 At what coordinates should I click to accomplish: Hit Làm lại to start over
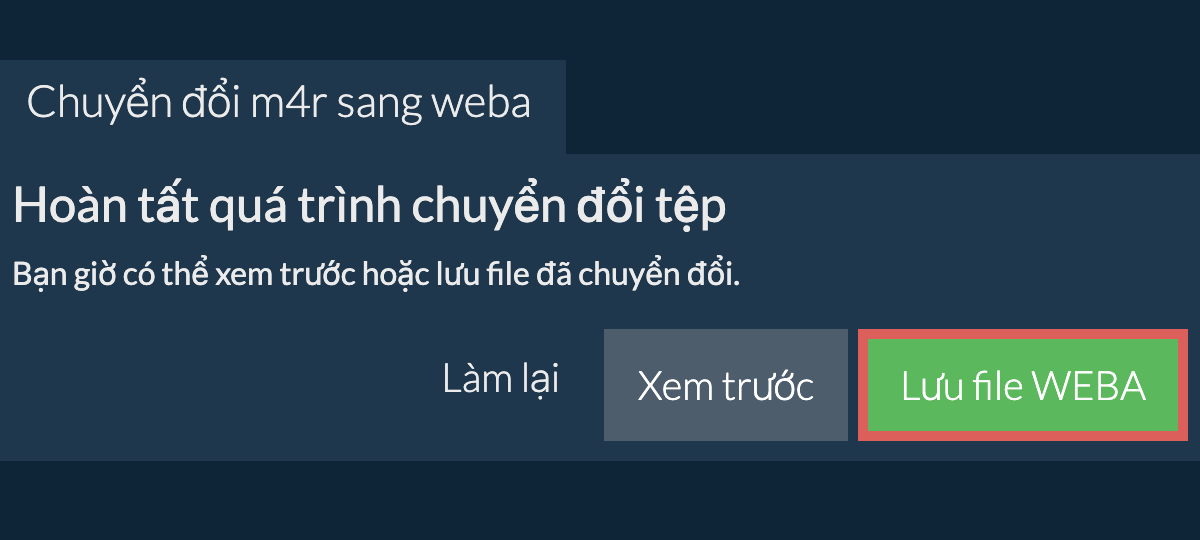pyautogui.click(x=500, y=381)
